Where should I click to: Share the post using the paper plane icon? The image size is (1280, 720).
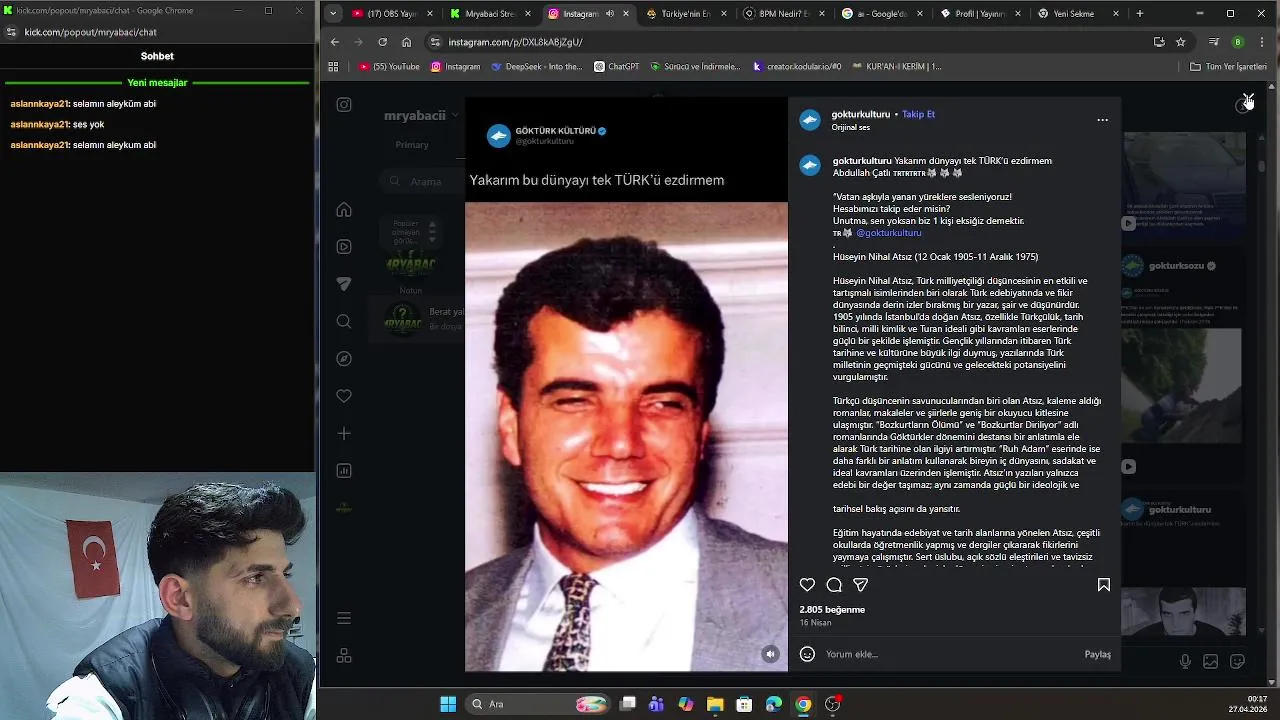(860, 585)
